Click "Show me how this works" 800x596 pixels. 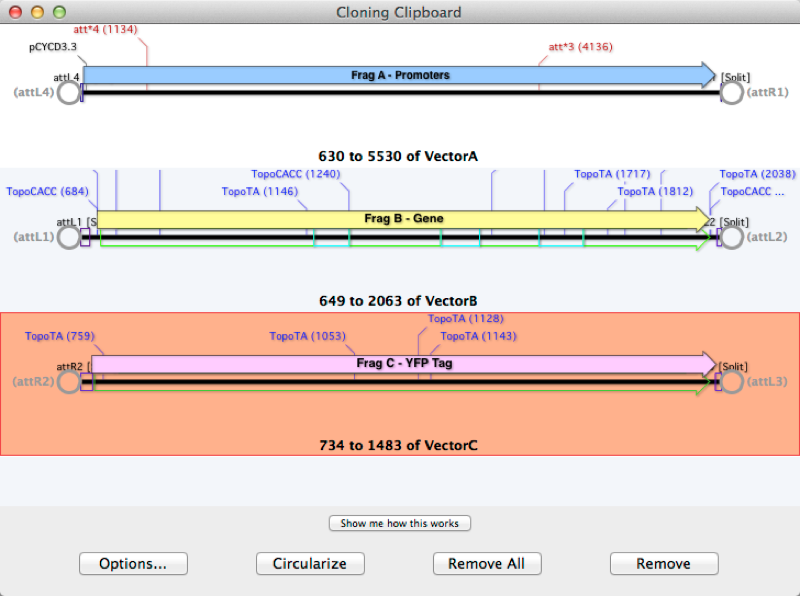click(x=399, y=522)
